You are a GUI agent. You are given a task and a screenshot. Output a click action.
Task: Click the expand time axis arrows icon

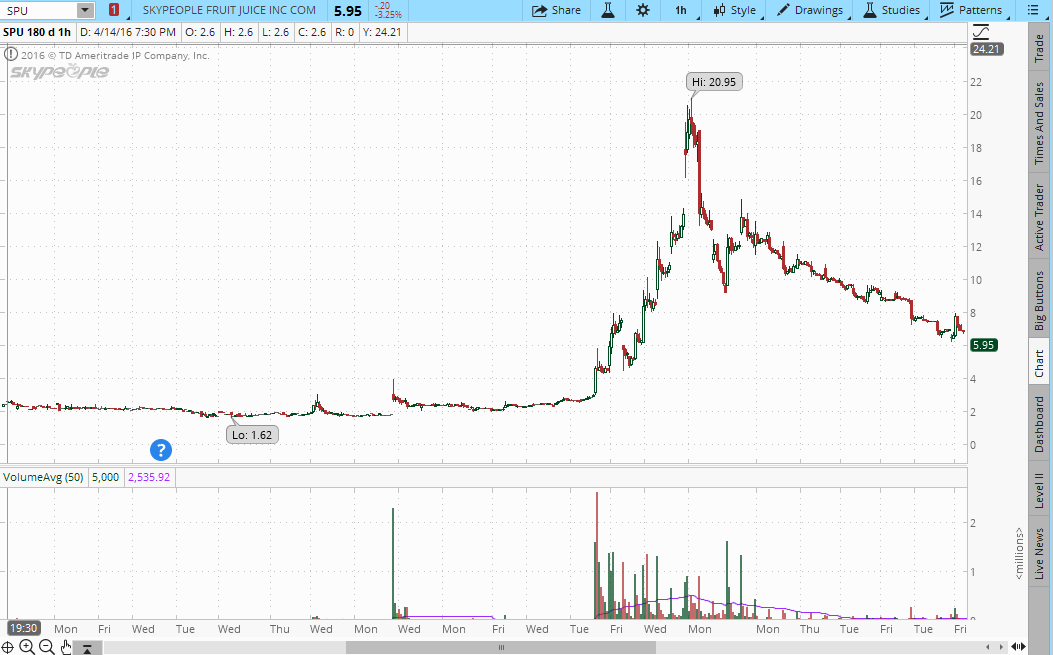(x=1019, y=647)
